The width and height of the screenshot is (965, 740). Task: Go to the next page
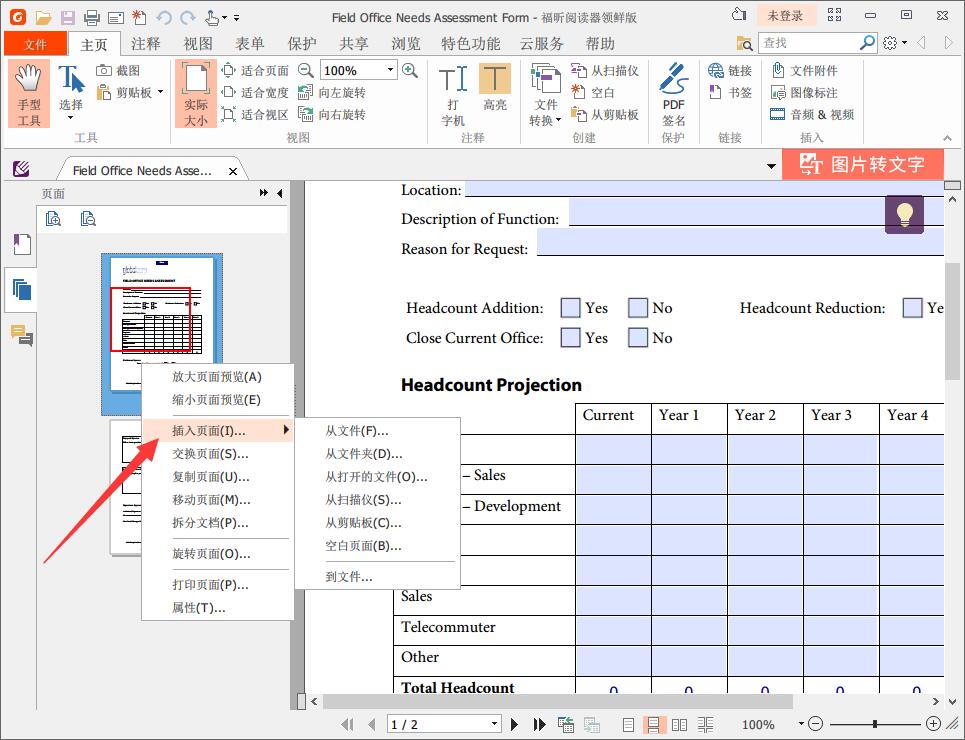514,725
